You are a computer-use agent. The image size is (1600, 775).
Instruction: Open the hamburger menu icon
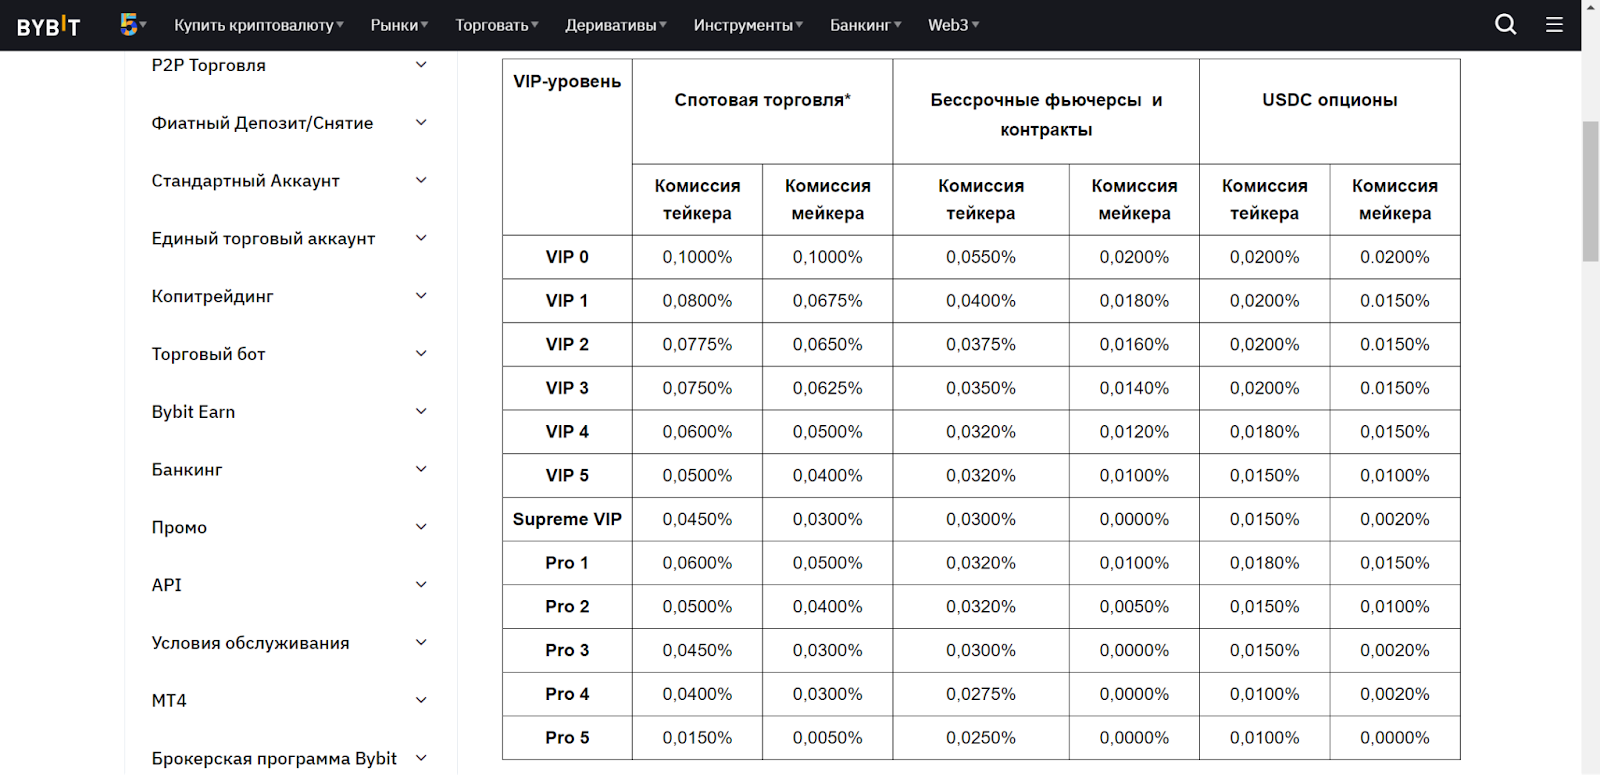click(1554, 25)
